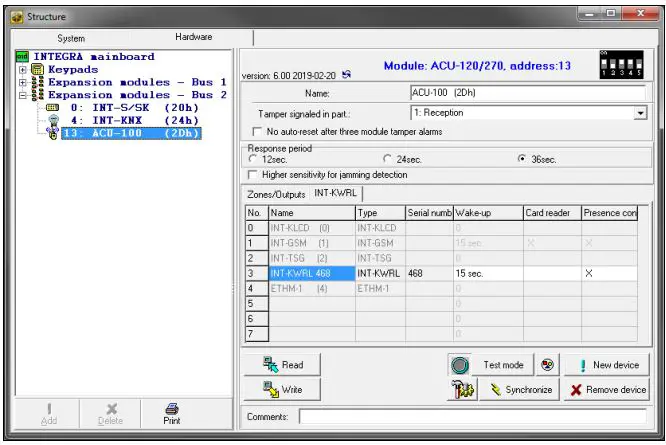Screen dimensions: 666x445
Task: Click the Keypads keypad icon
Action: click(x=38, y=69)
